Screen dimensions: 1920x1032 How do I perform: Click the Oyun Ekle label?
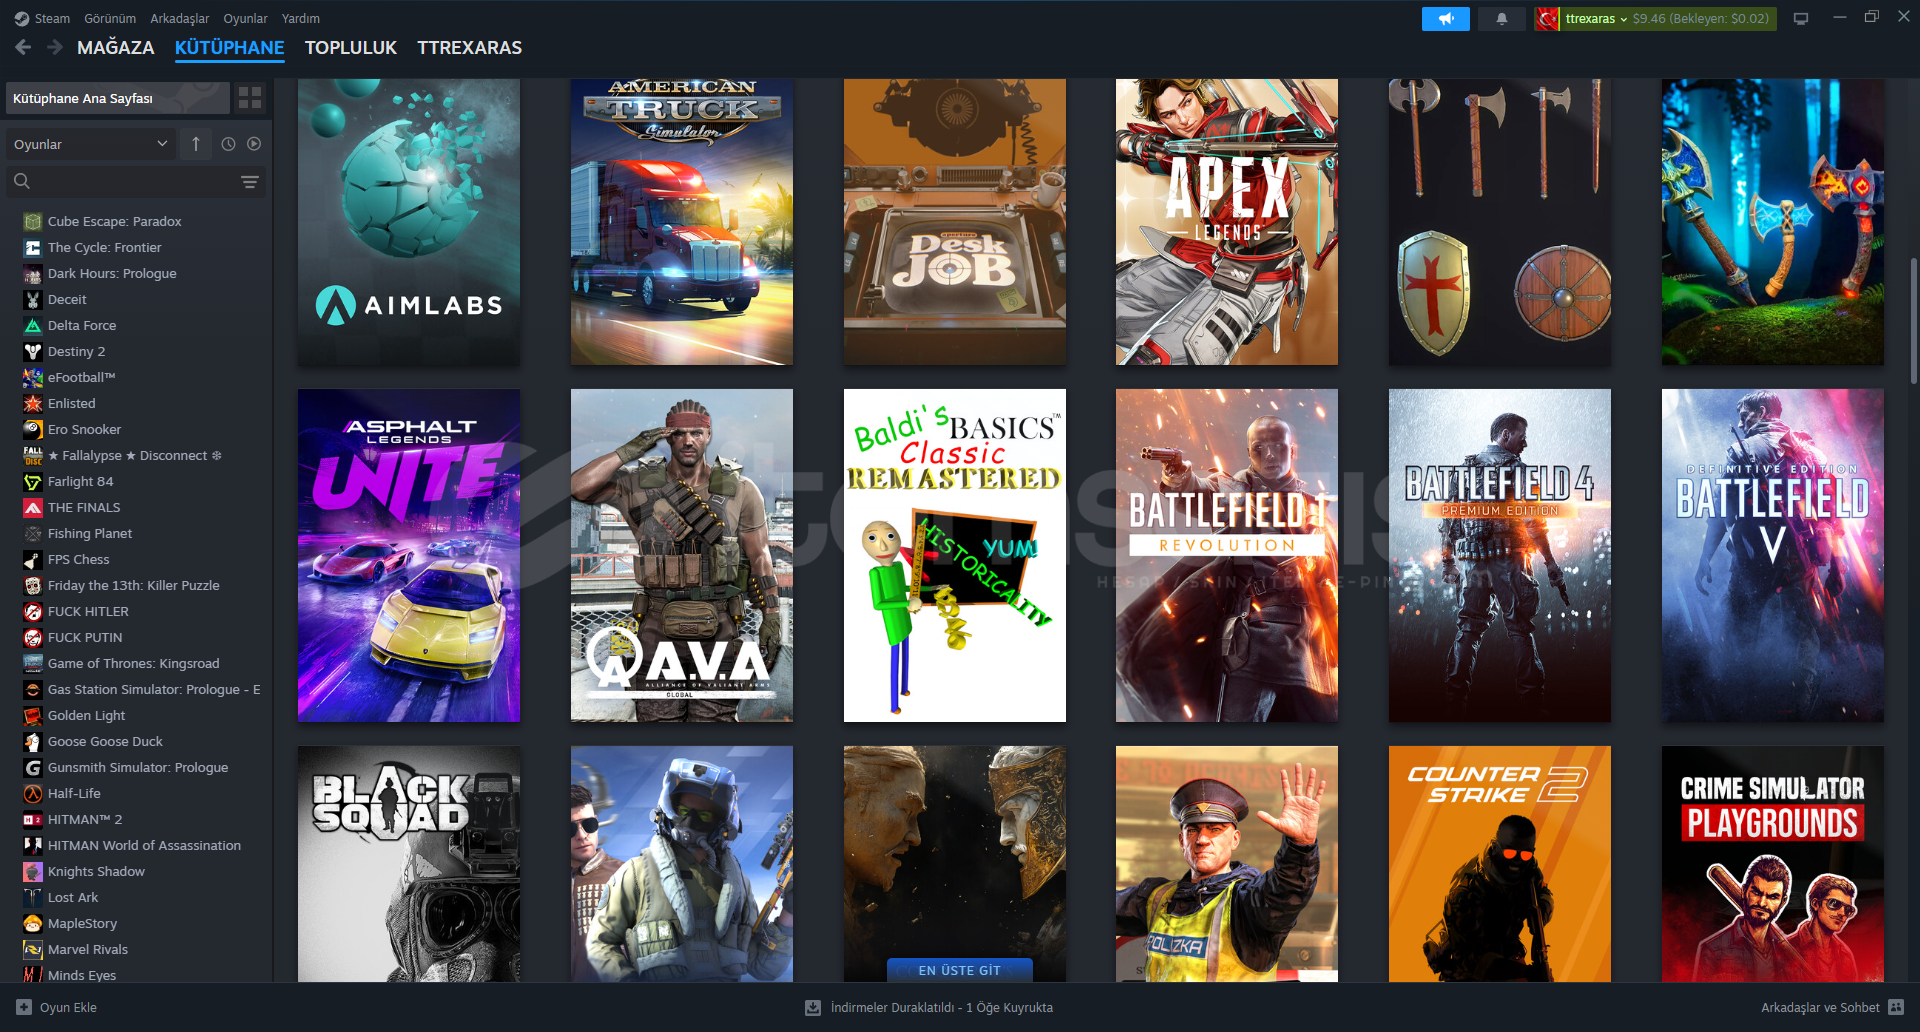tap(68, 1007)
